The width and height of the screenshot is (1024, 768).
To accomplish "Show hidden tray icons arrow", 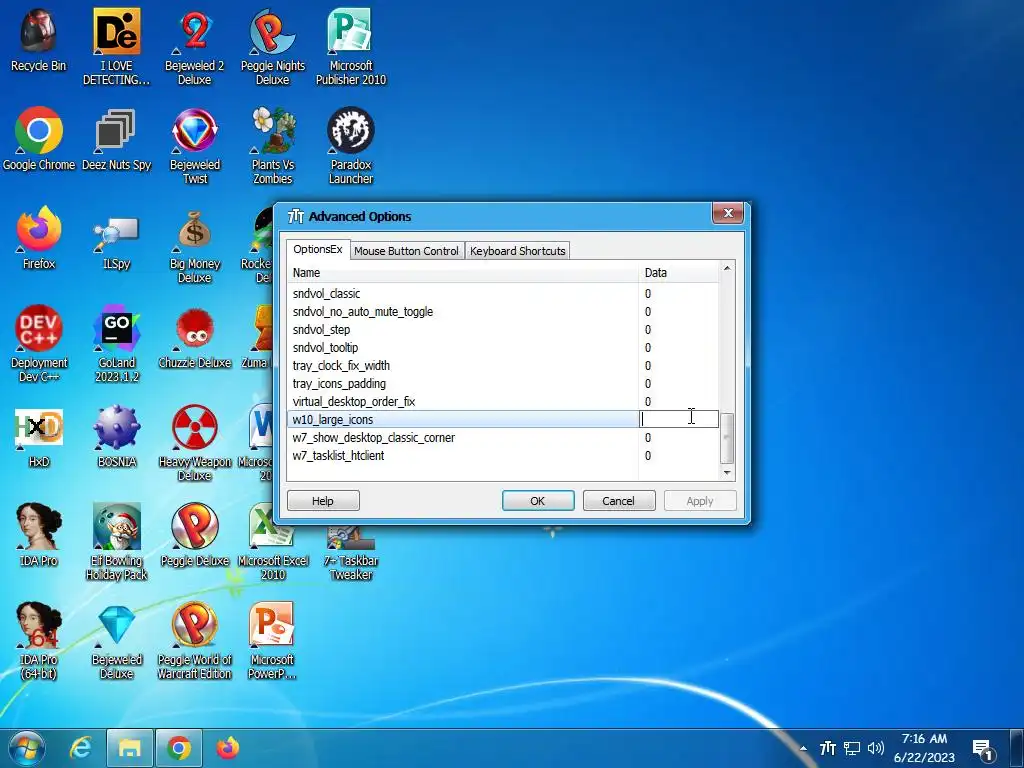I will pos(803,749).
